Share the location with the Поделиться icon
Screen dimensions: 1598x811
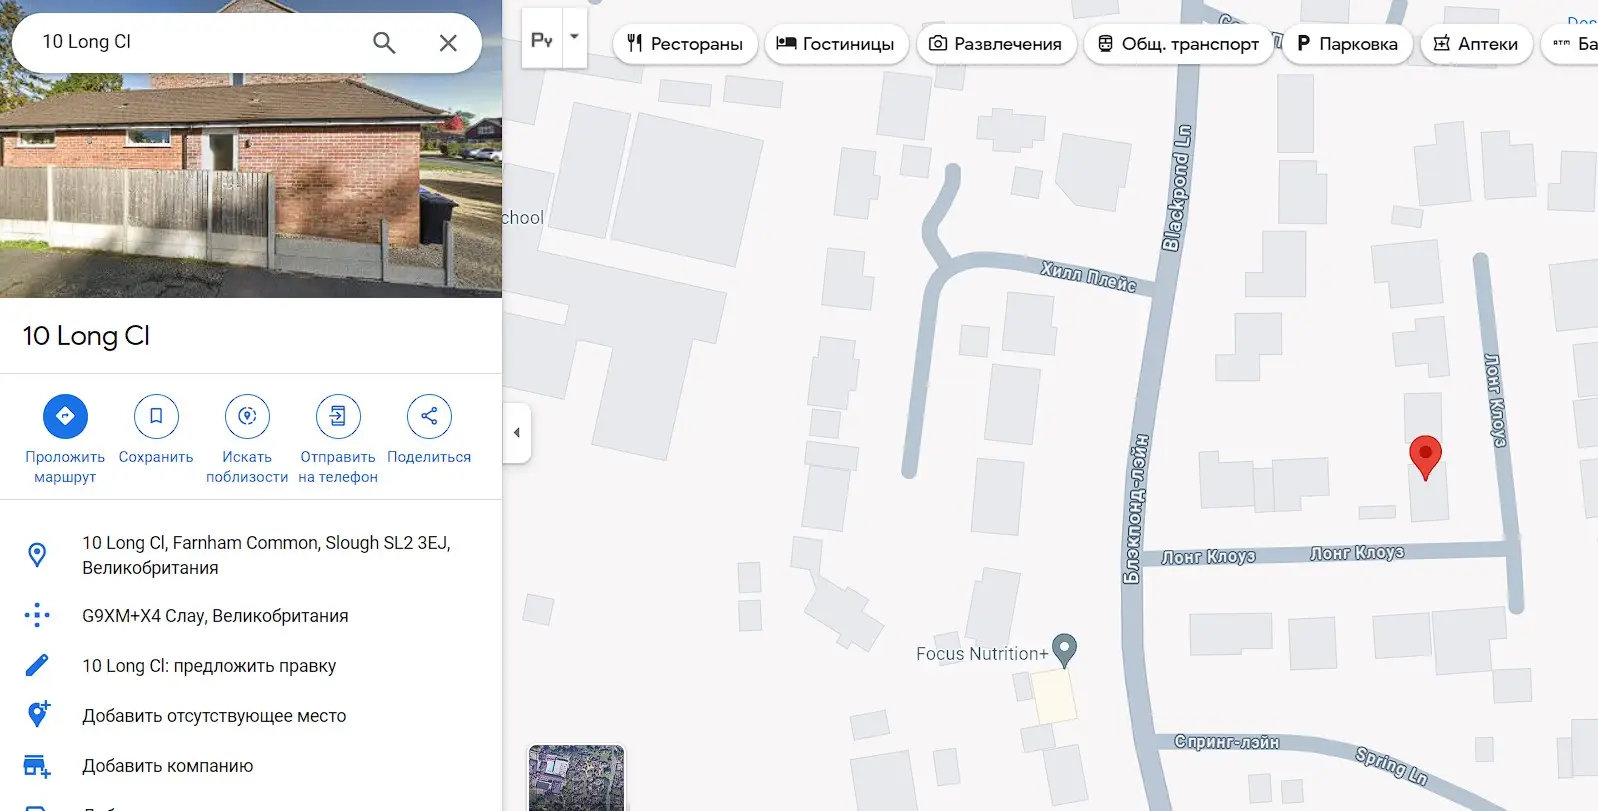pyautogui.click(x=429, y=416)
